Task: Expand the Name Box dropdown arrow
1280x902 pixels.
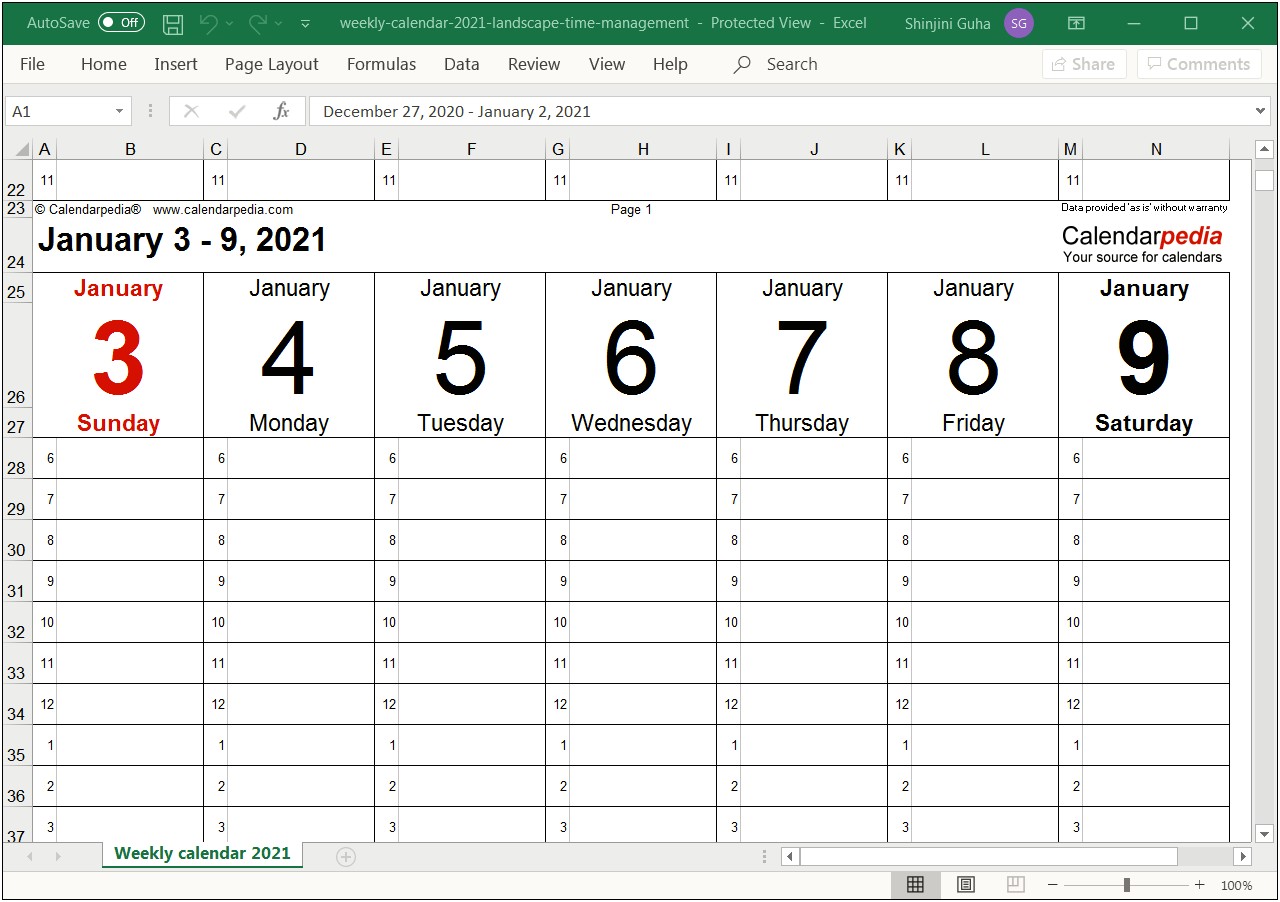Action: (120, 111)
